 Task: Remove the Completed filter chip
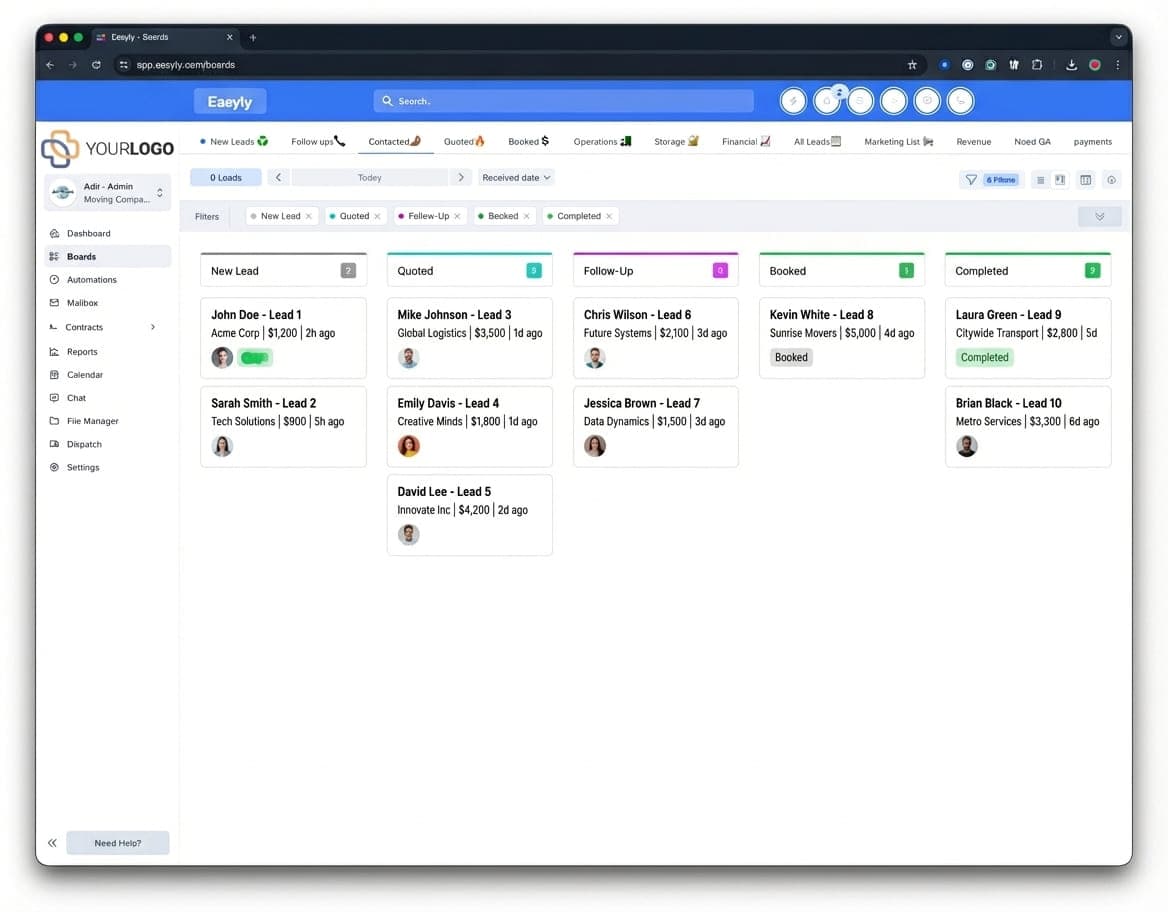pyautogui.click(x=609, y=216)
